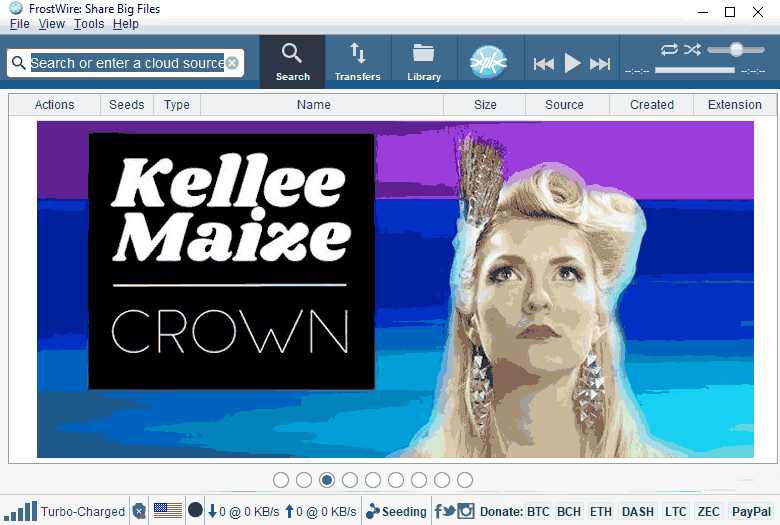The height and width of the screenshot is (525, 780).
Task: Sort results by Seeds column
Action: 127,105
